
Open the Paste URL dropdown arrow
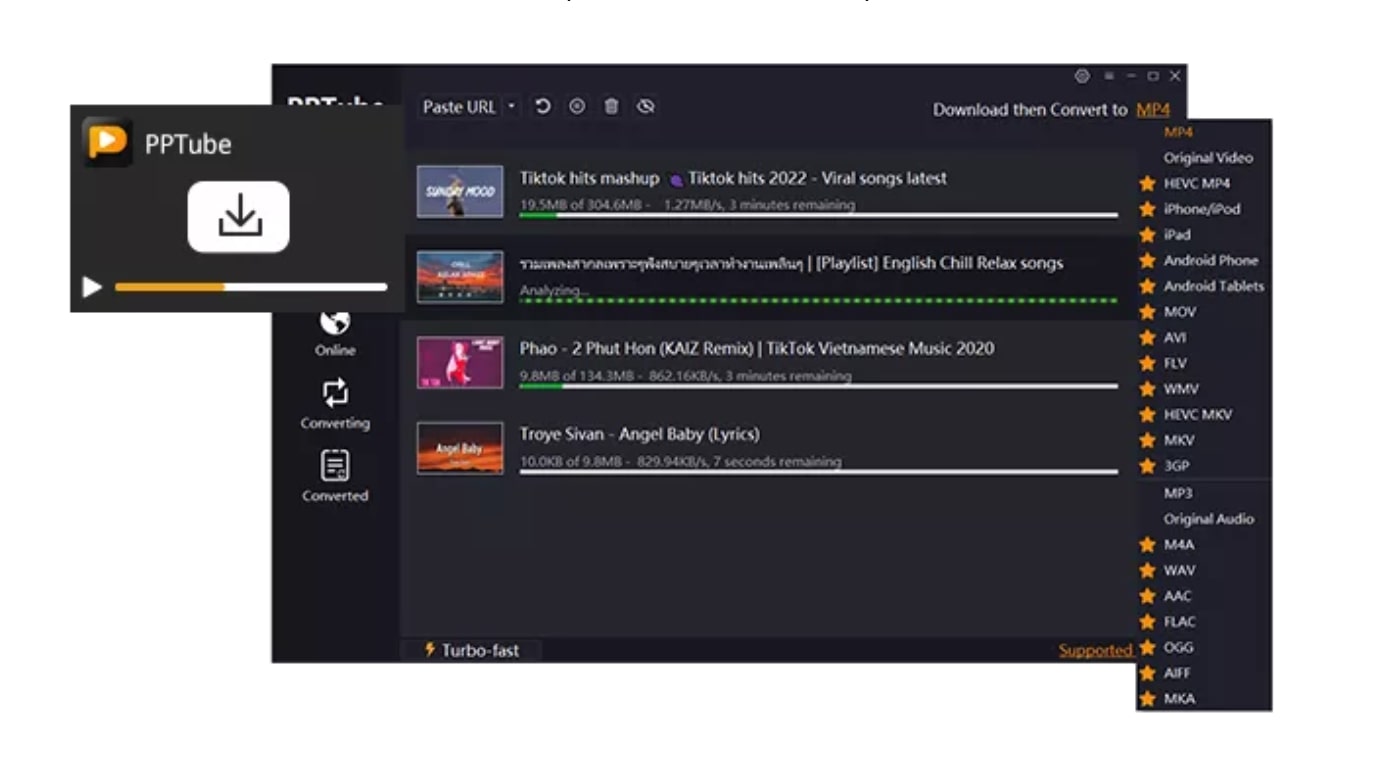[510, 106]
